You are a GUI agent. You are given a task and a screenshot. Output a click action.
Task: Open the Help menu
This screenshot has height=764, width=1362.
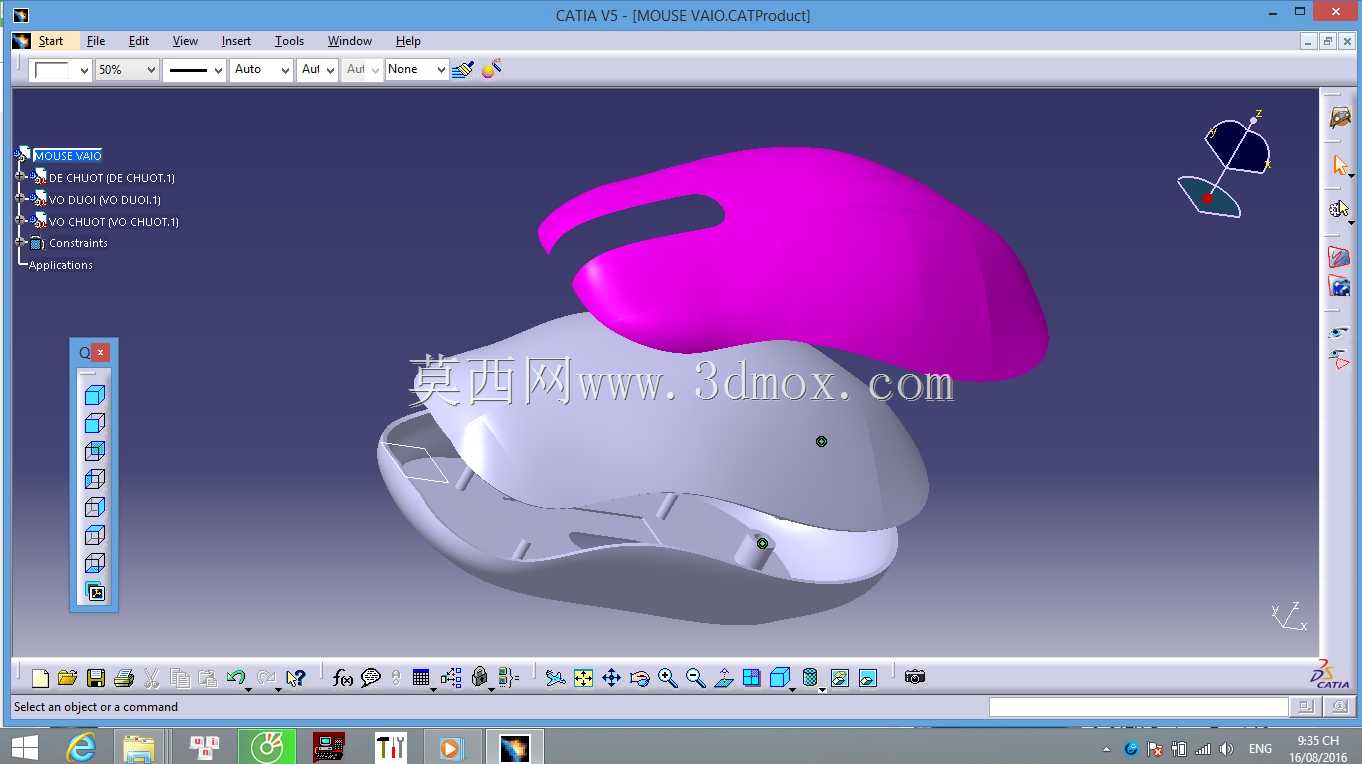(x=408, y=41)
